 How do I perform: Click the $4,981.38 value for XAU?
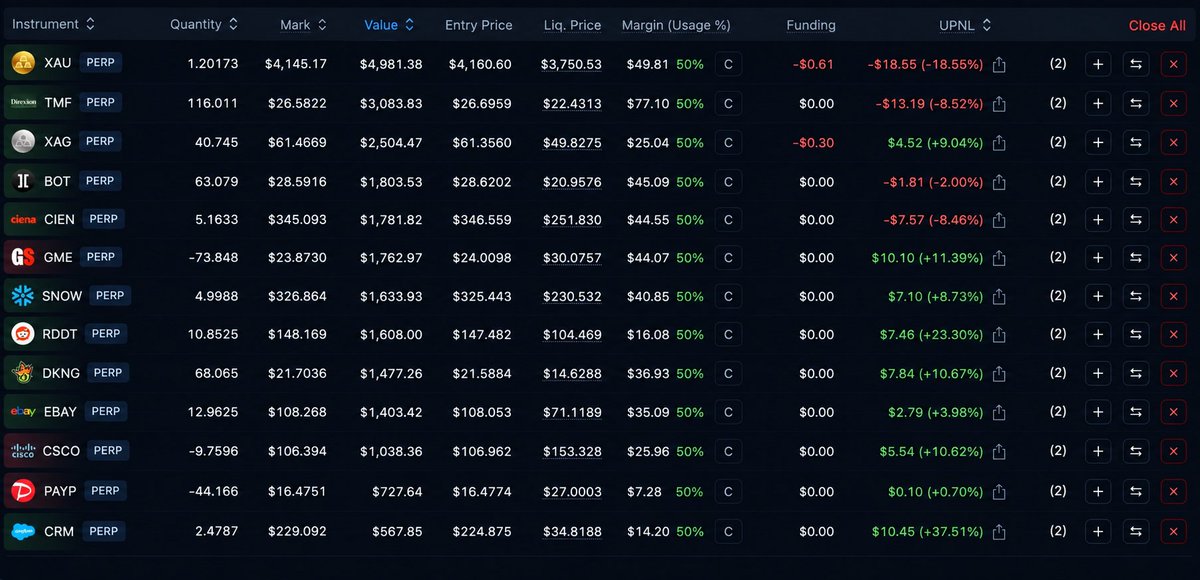391,65
